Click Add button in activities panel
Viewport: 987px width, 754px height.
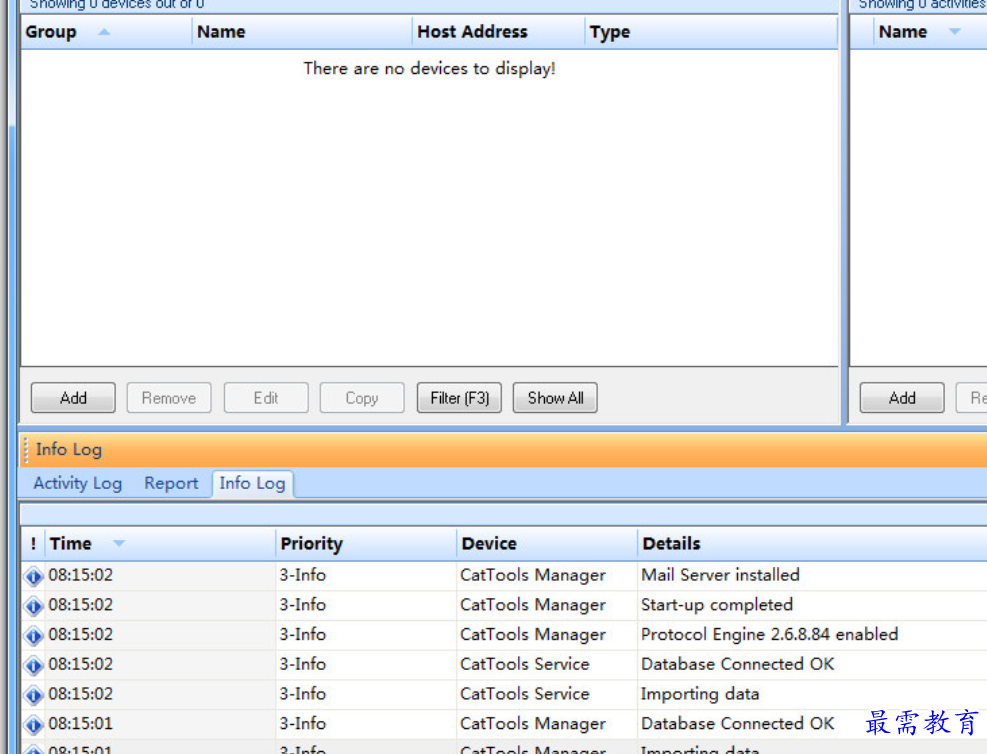(902, 398)
